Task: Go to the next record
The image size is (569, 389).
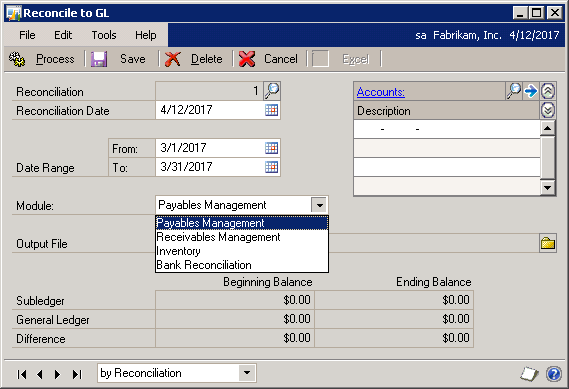Action: (x=57, y=374)
